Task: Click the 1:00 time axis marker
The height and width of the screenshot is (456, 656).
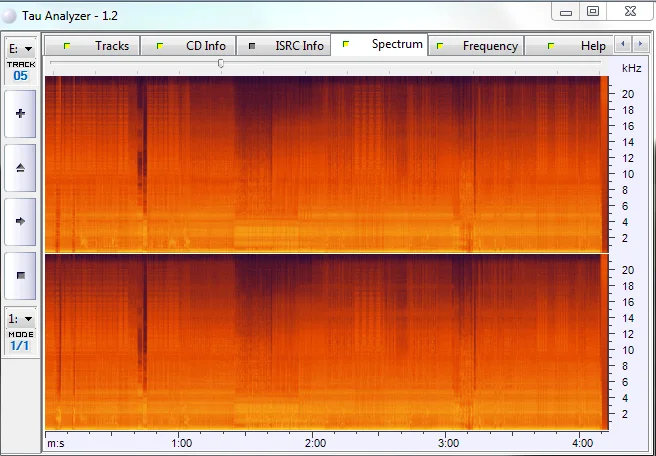Action: [182, 443]
